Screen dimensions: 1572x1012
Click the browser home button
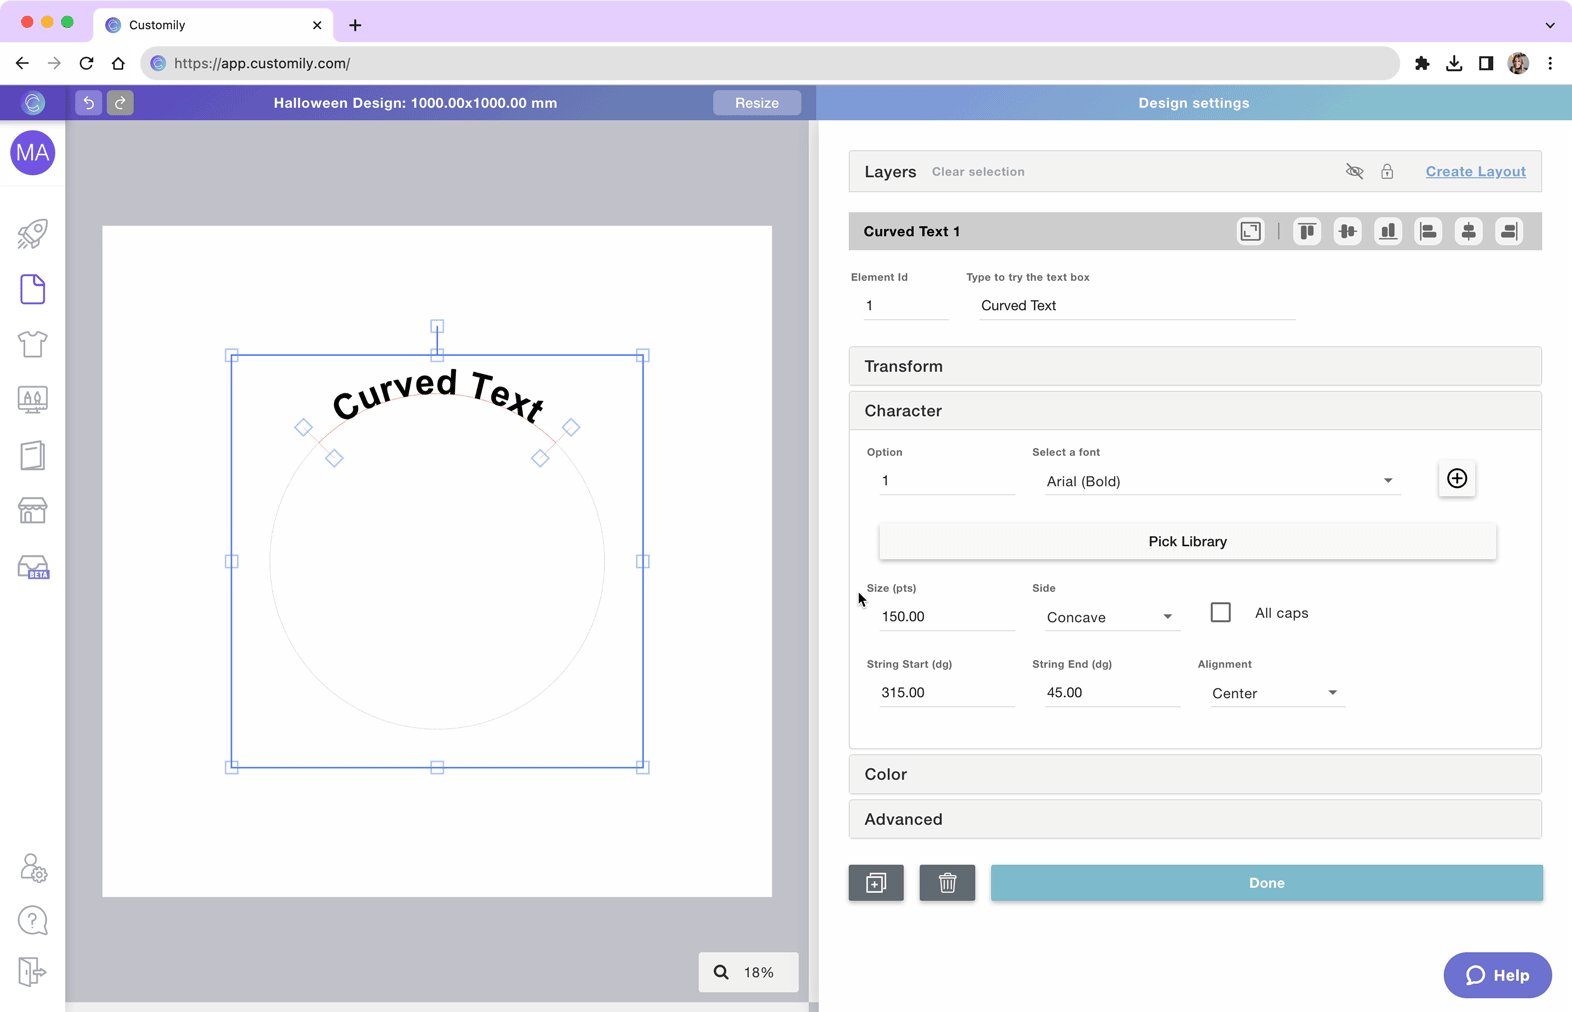[118, 63]
